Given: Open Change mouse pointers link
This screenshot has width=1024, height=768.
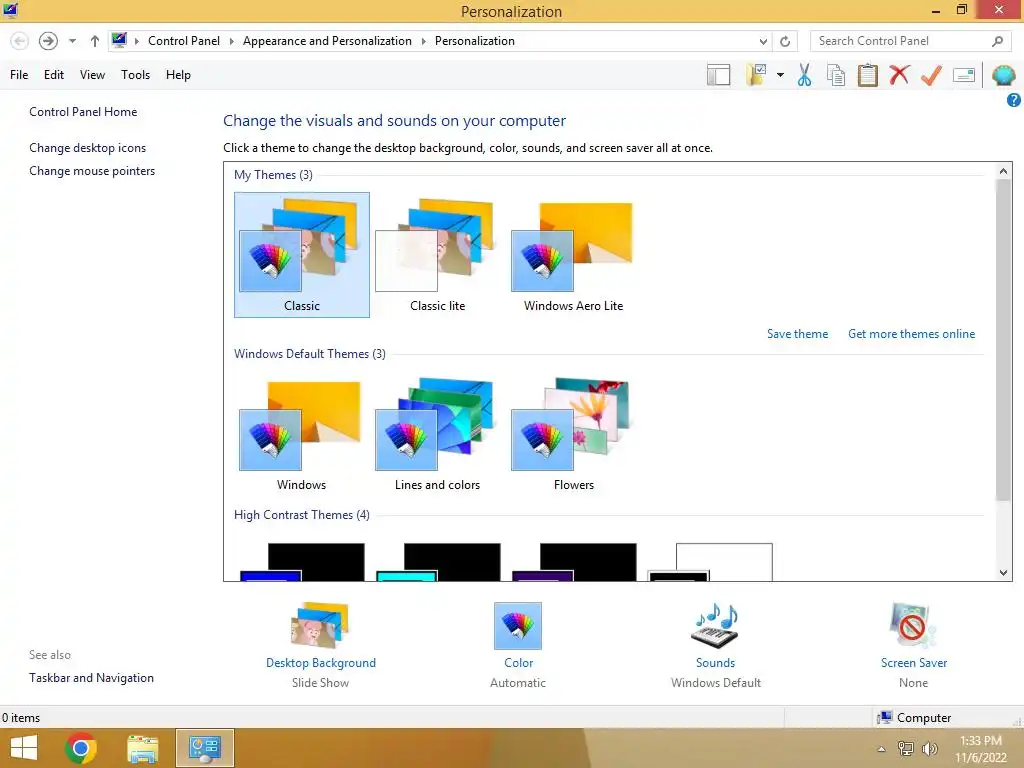Looking at the screenshot, I should point(92,171).
